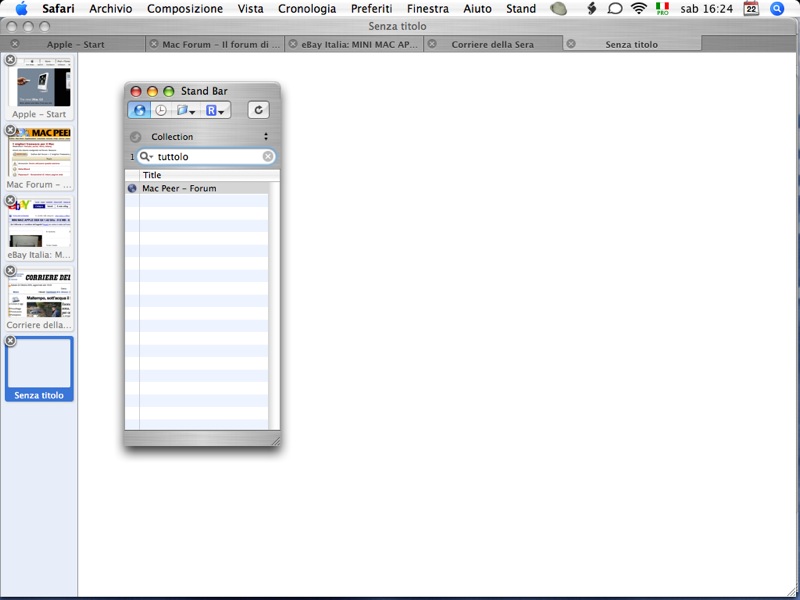Open the Finestra menu

pyautogui.click(x=428, y=9)
